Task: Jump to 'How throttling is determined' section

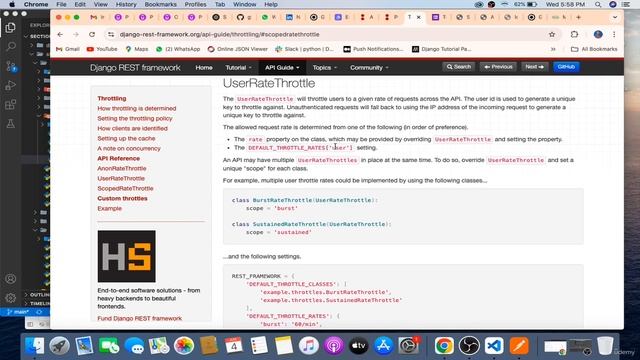Action: (137, 109)
